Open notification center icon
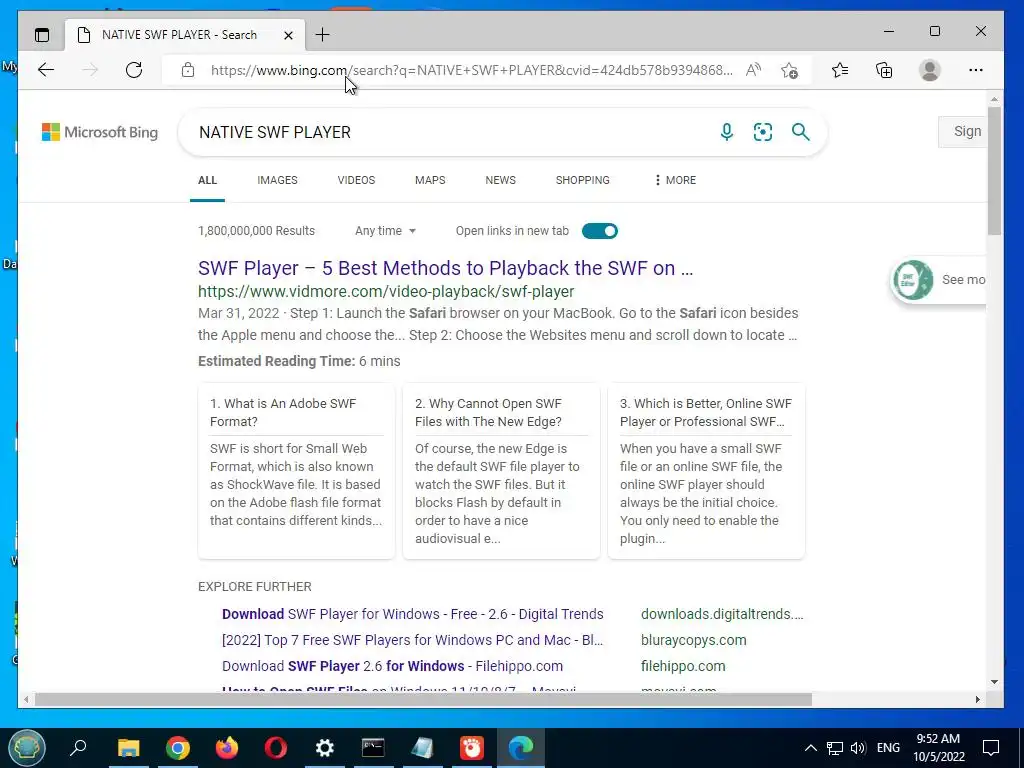This screenshot has height=768, width=1024. [x=991, y=748]
